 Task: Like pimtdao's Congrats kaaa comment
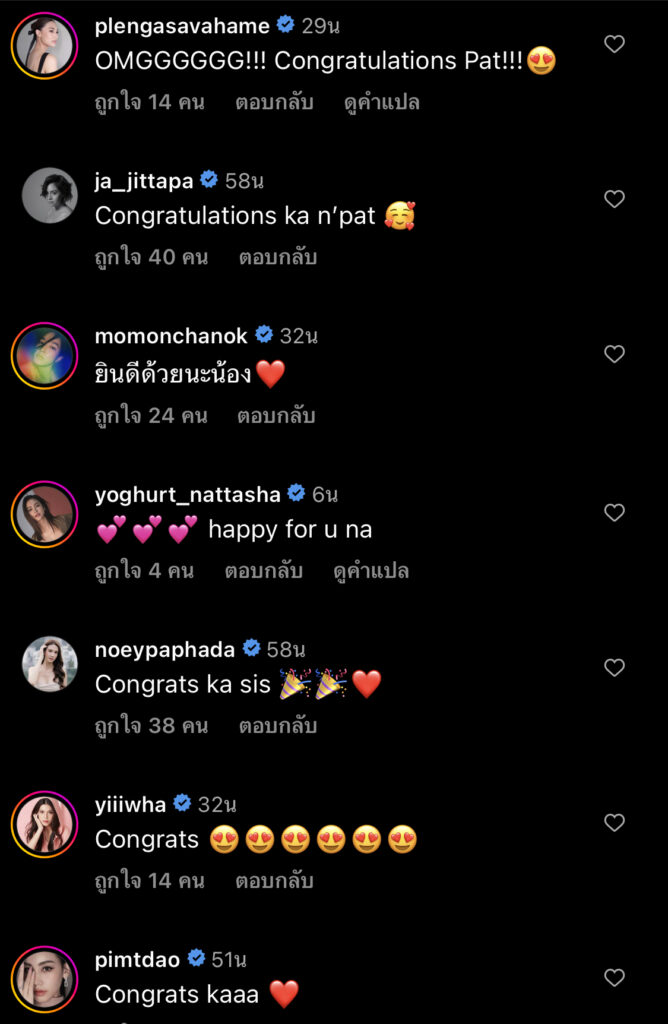tap(615, 977)
